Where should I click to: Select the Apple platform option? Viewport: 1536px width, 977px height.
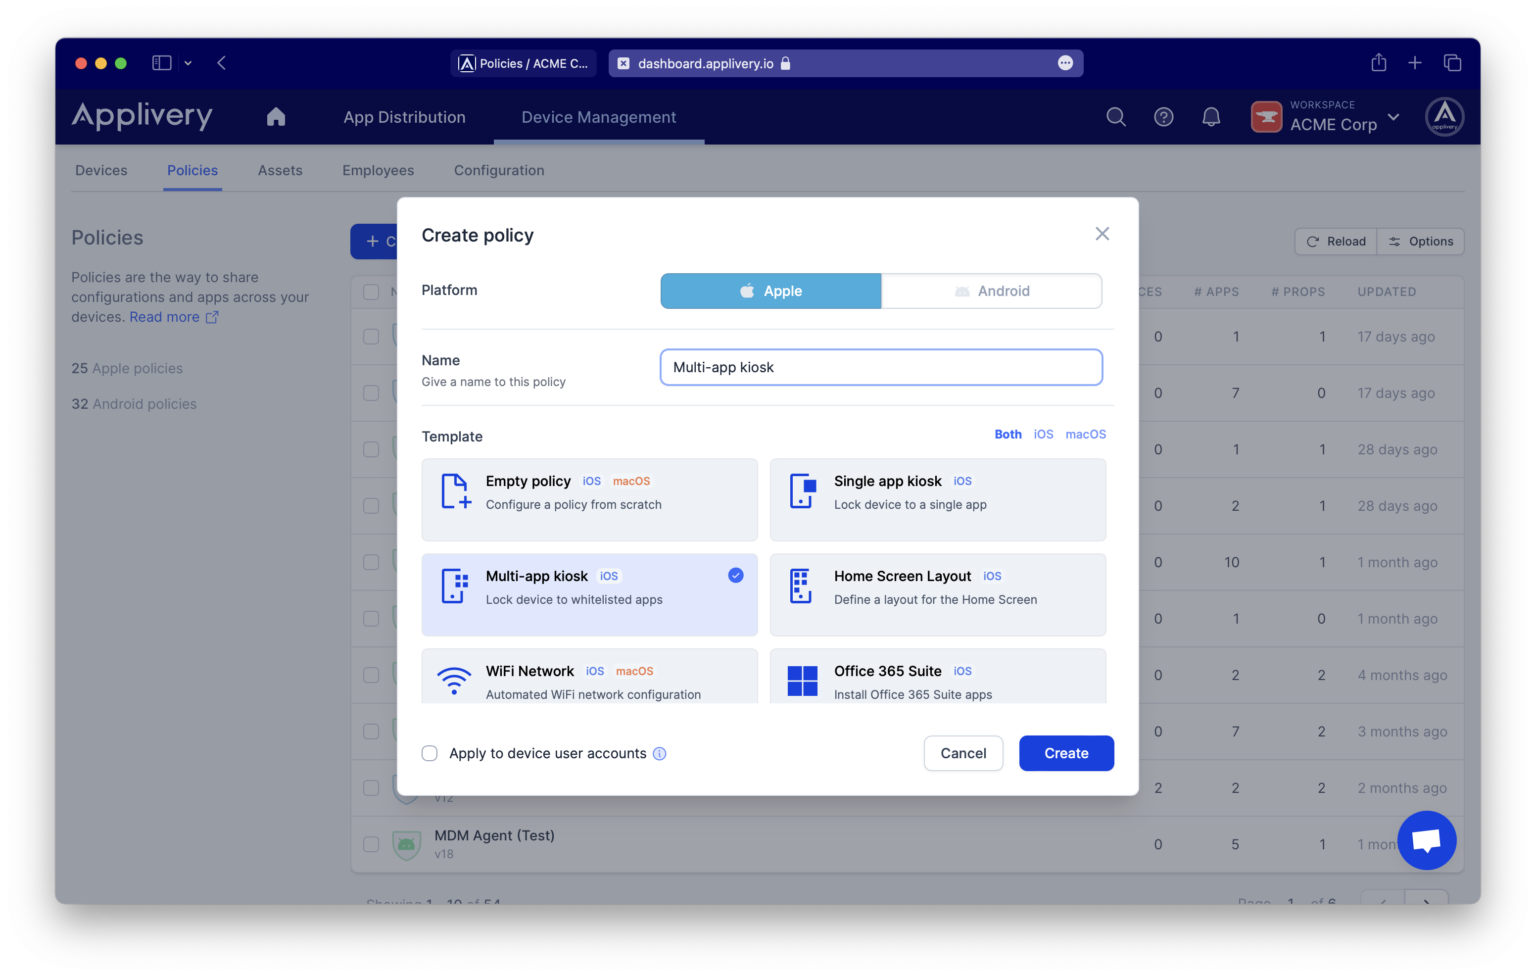(x=770, y=290)
